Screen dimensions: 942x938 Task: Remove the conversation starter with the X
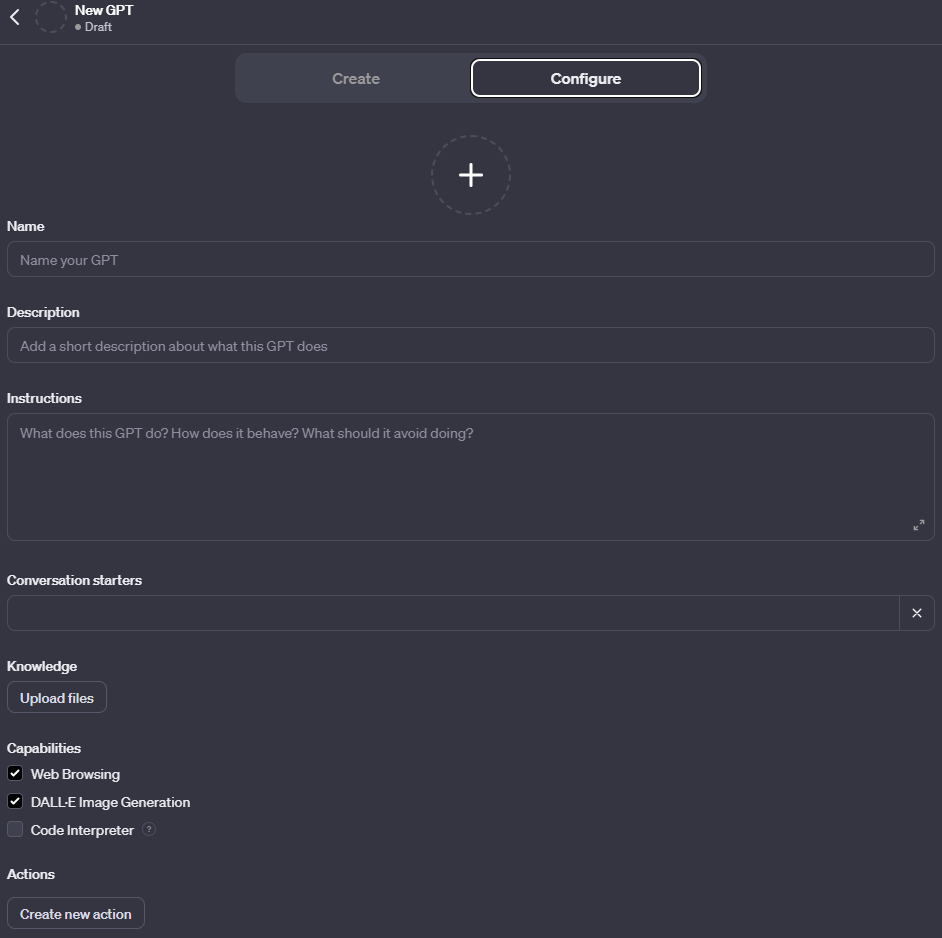(x=917, y=613)
